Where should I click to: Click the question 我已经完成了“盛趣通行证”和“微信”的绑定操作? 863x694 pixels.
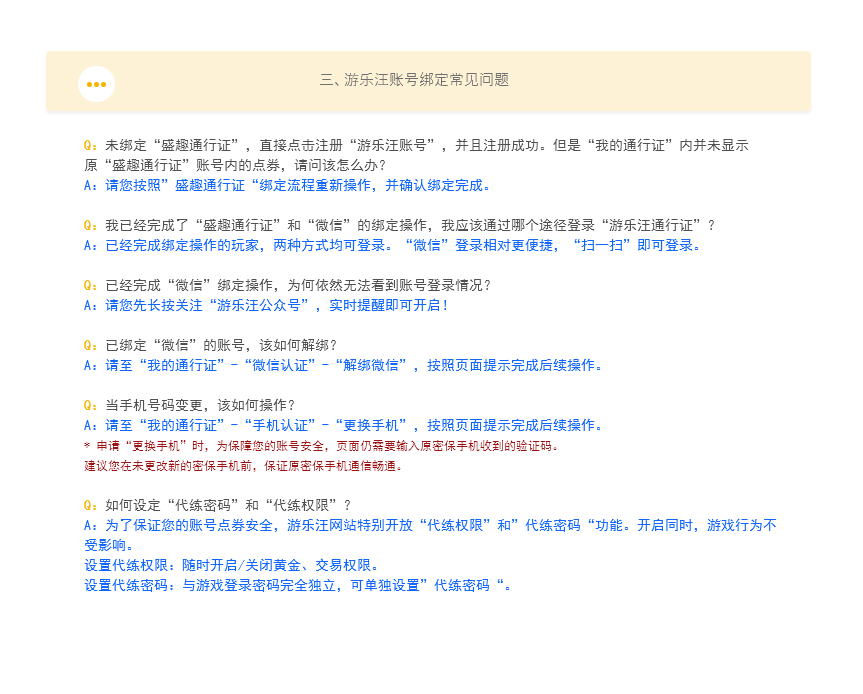[x=399, y=225]
